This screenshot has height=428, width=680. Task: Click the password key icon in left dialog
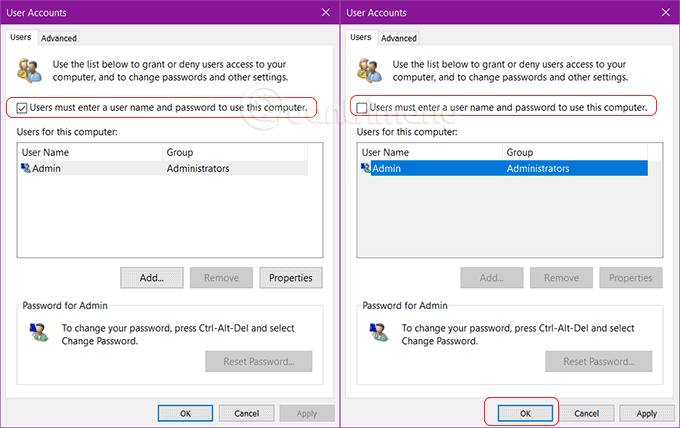tap(41, 333)
